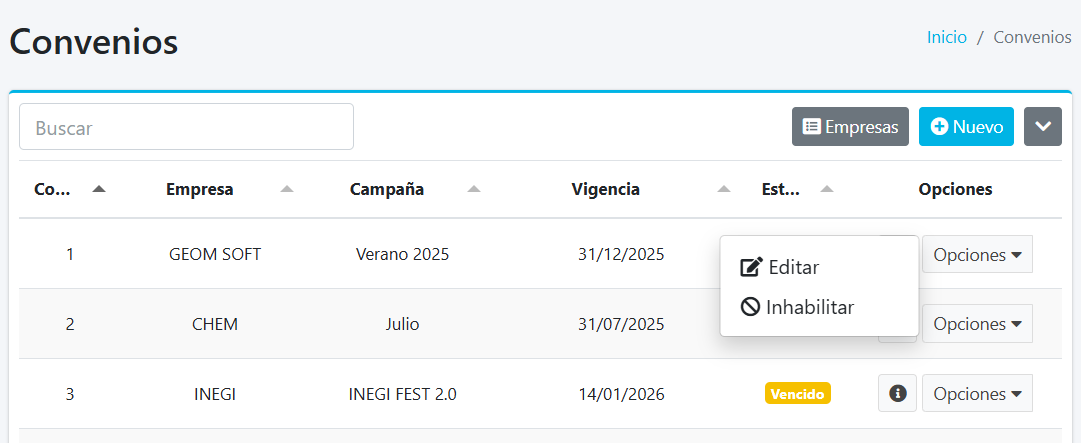The image size is (1081, 443).
Task: Go to Inicio via breadcrumb link
Action: click(x=946, y=37)
